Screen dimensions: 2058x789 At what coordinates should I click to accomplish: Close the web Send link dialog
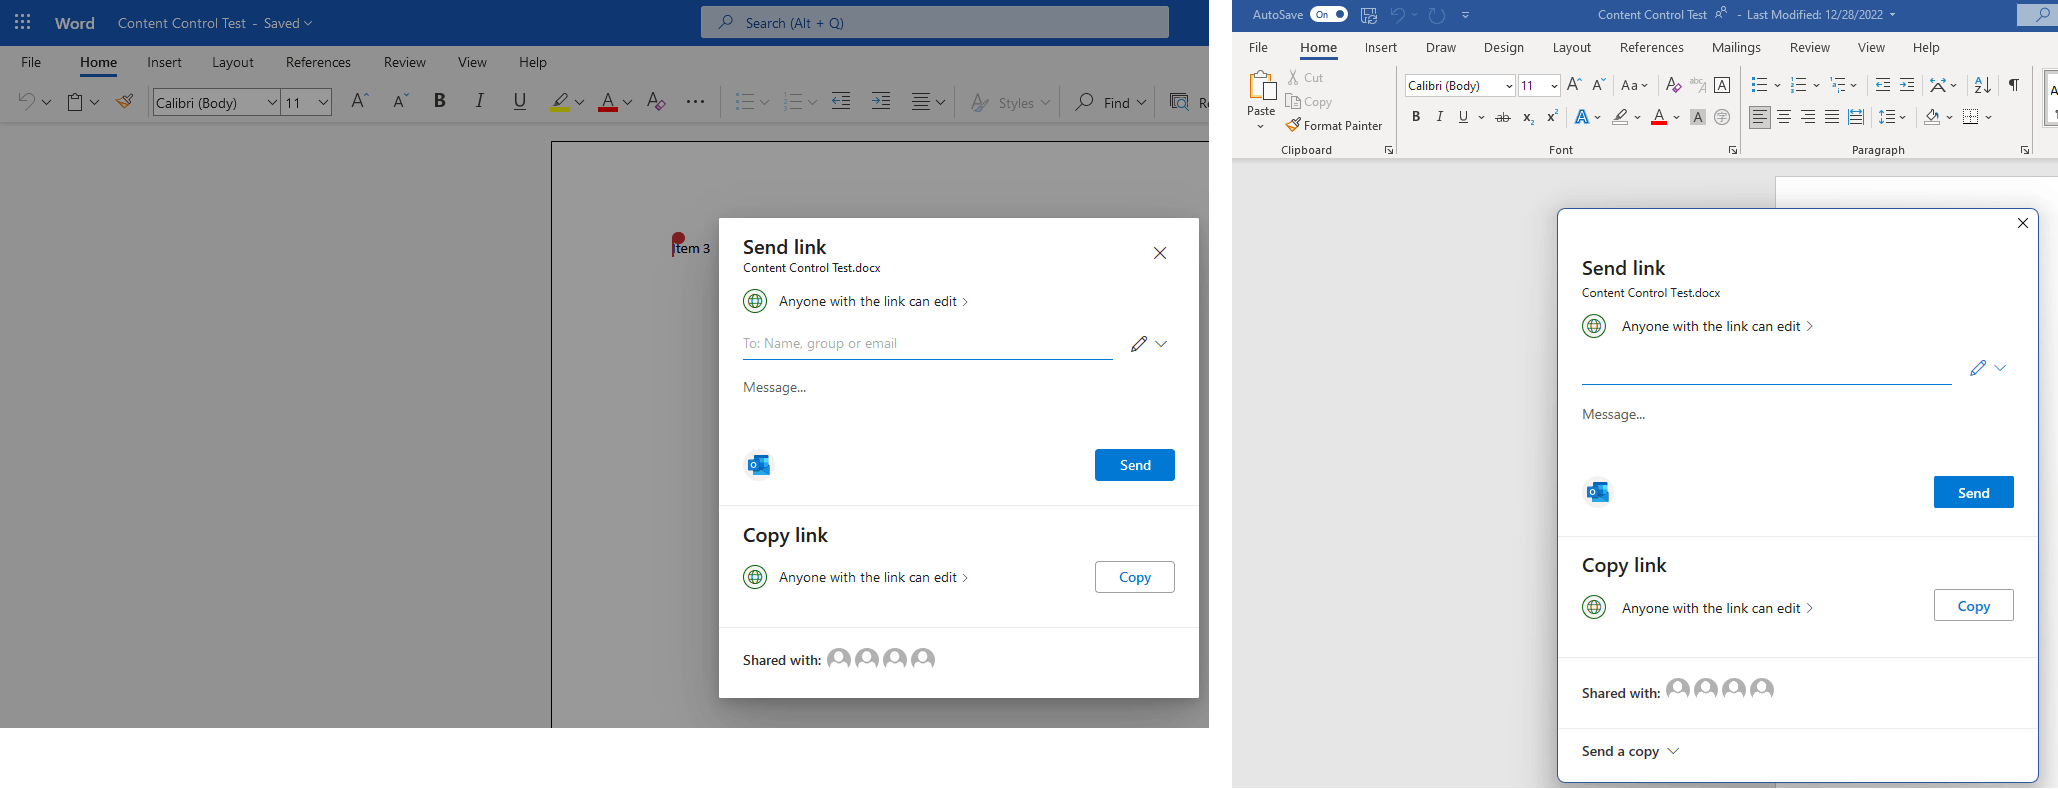pyautogui.click(x=1160, y=253)
